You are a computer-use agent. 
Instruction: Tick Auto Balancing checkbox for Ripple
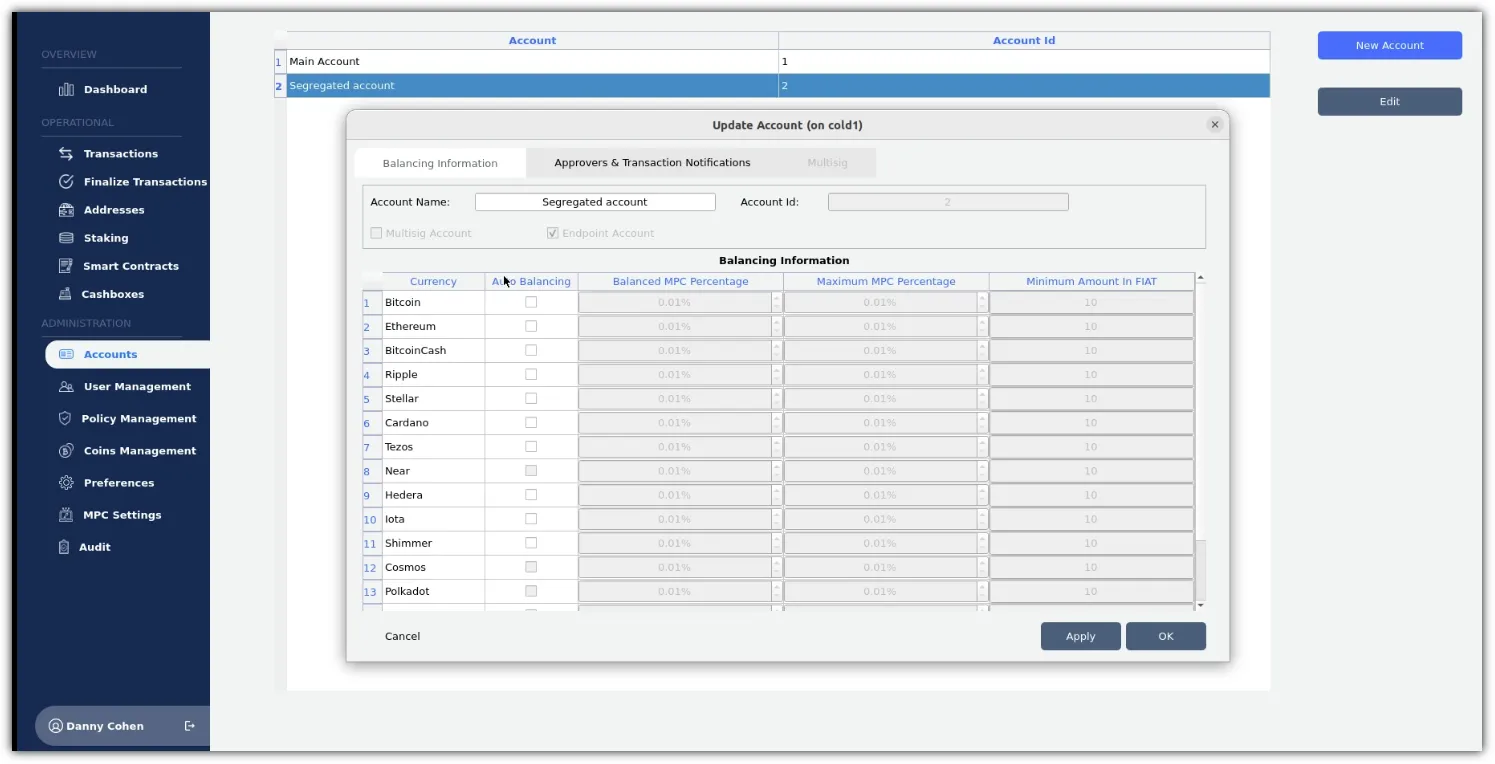click(531, 374)
